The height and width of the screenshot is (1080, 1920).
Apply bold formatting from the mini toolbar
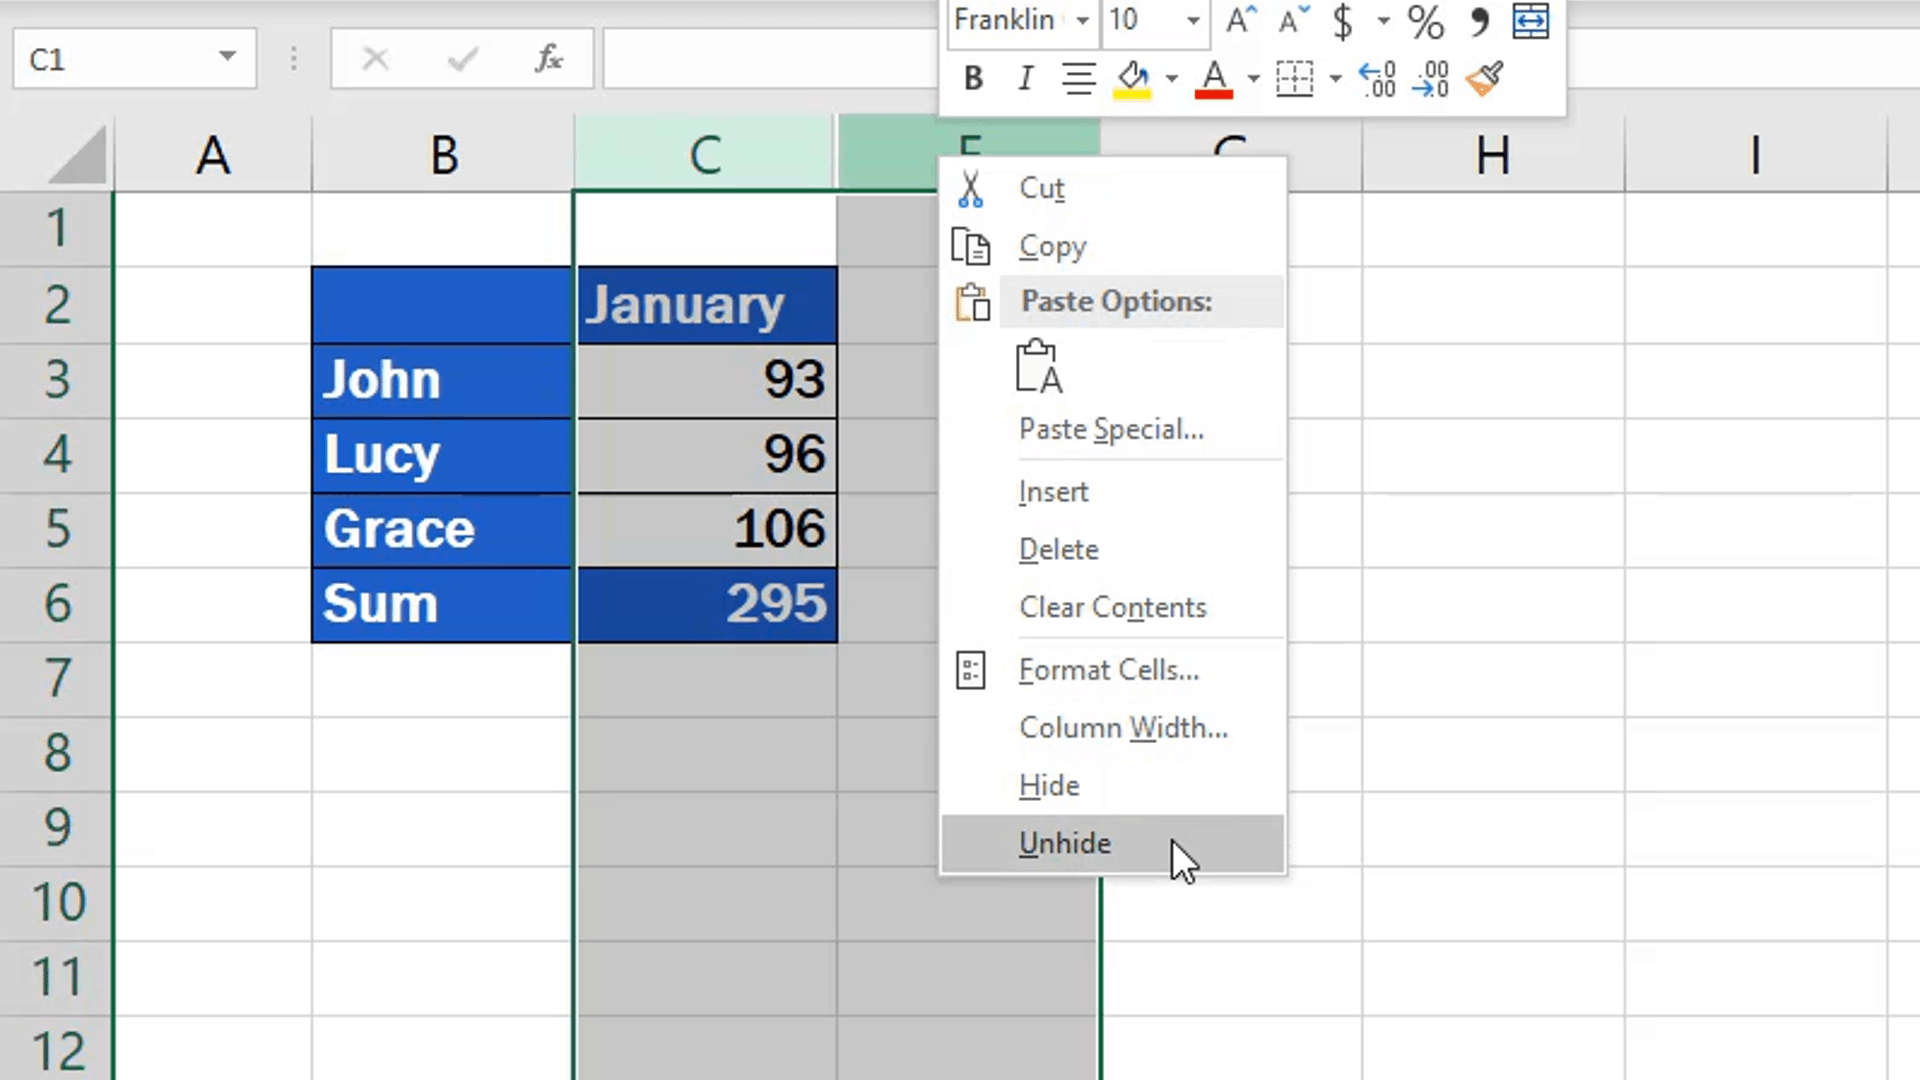pos(971,79)
